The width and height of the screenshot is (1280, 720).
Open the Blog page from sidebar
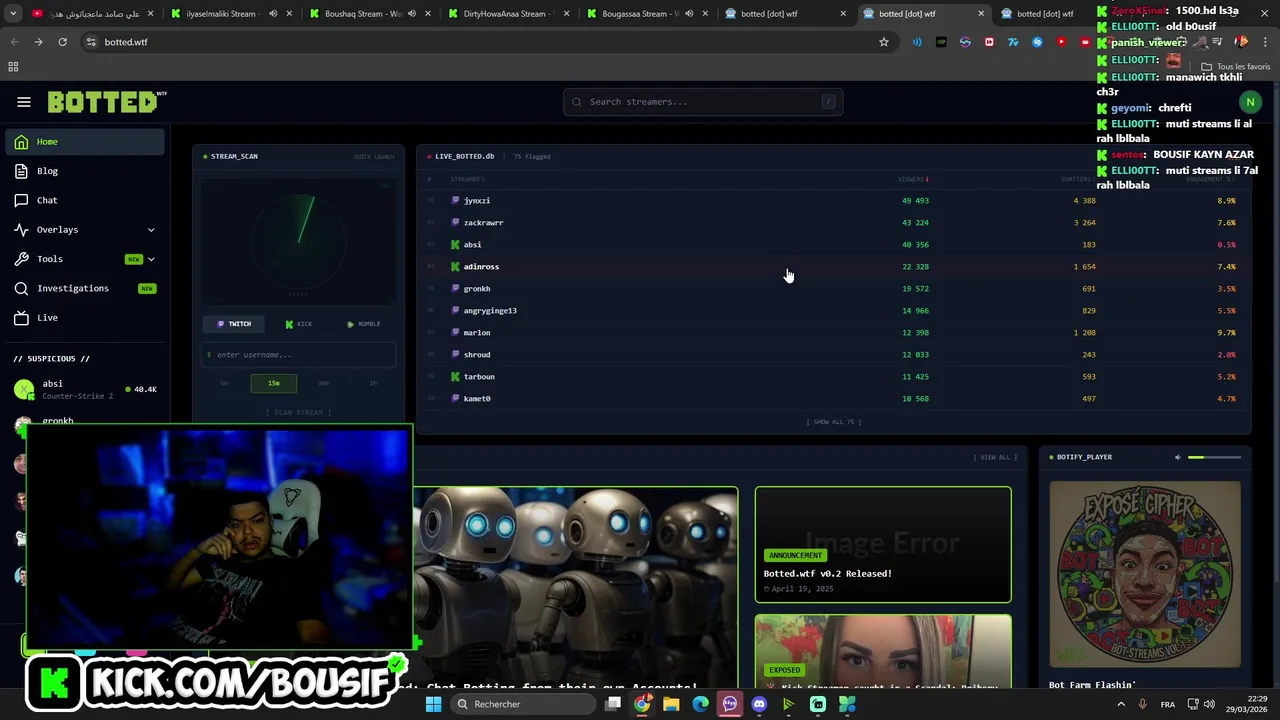85,171
